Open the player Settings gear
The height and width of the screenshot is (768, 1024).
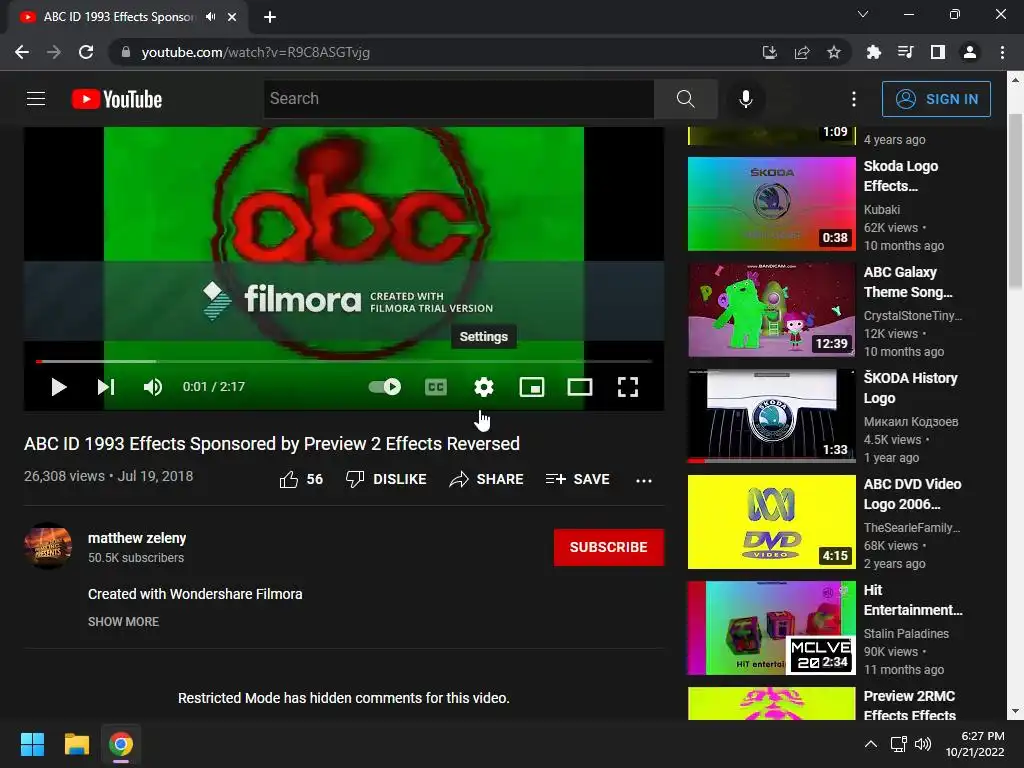[484, 387]
